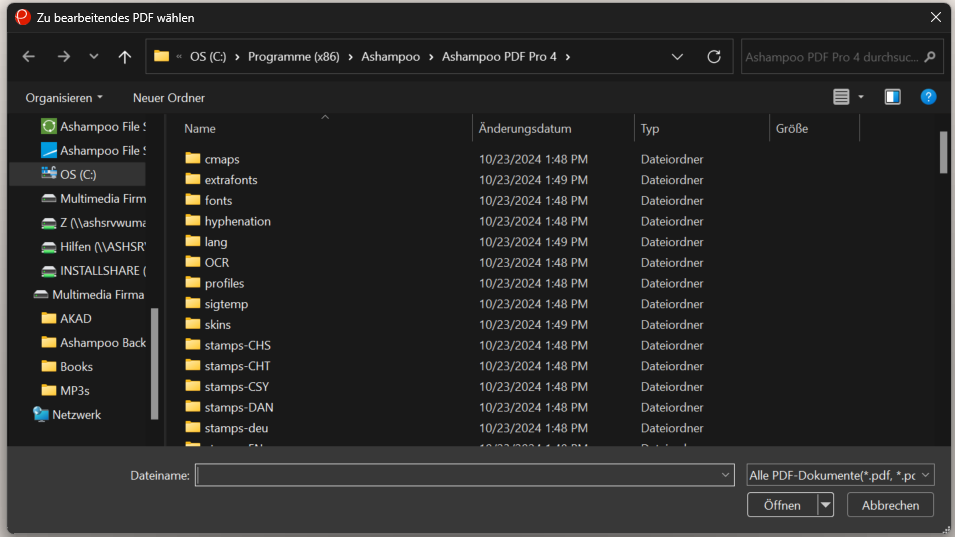955x537 pixels.
Task: Open the view options dropdown arrow
Action: 861,97
